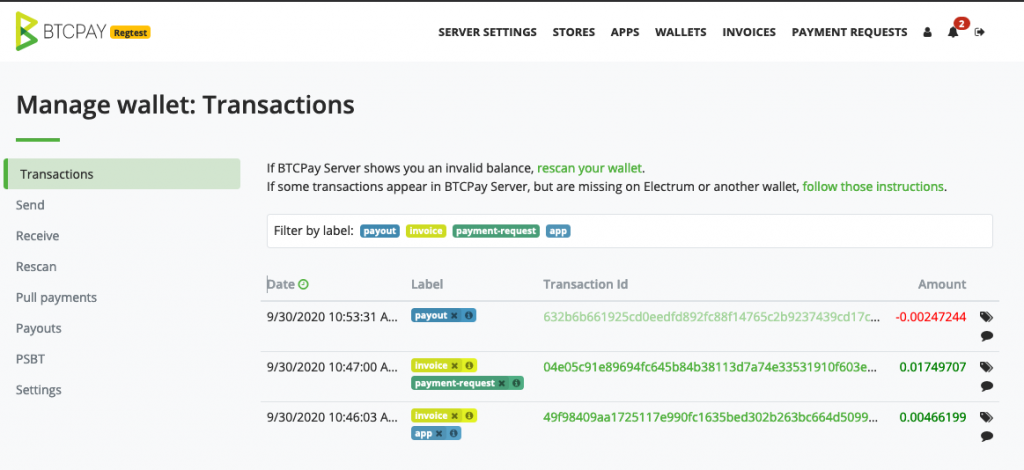Filter transactions by payment-request label
Screen dimensions: 1024x470
click(x=496, y=231)
